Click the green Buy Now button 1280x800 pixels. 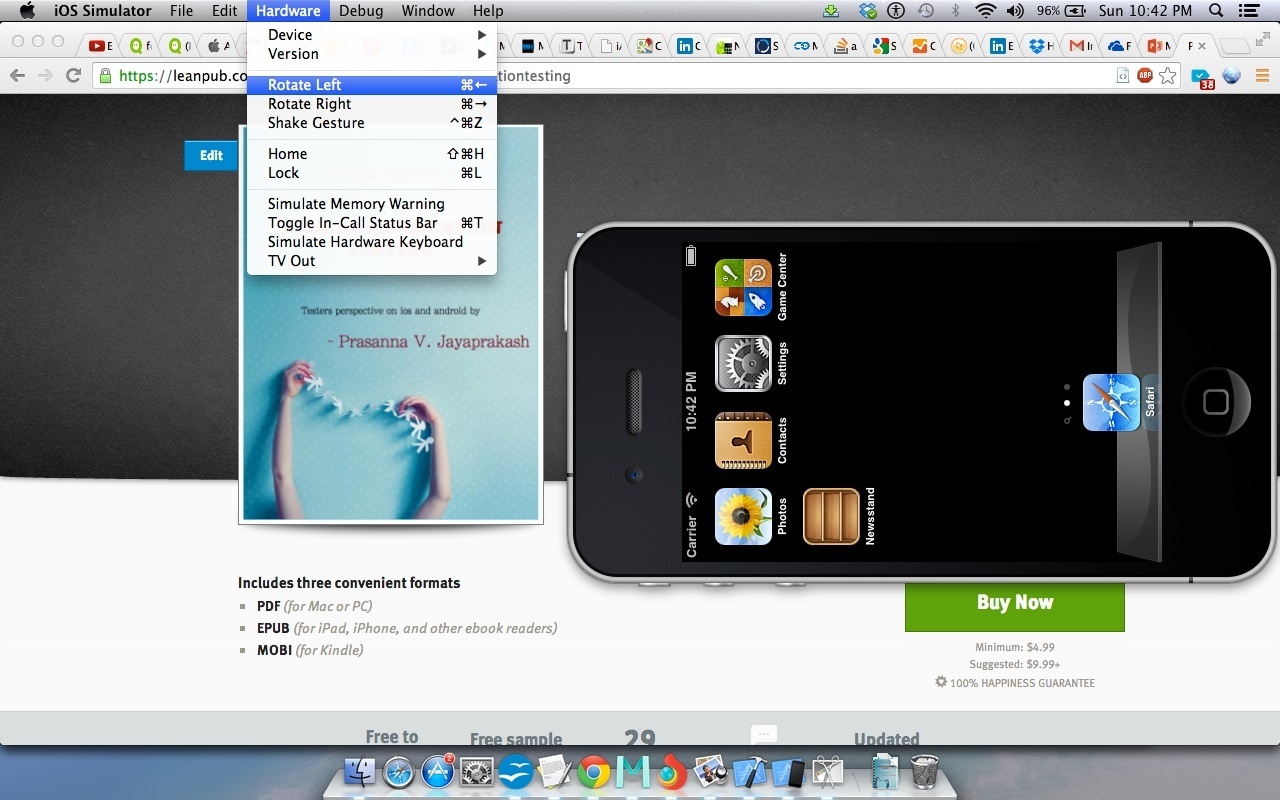coord(1014,603)
